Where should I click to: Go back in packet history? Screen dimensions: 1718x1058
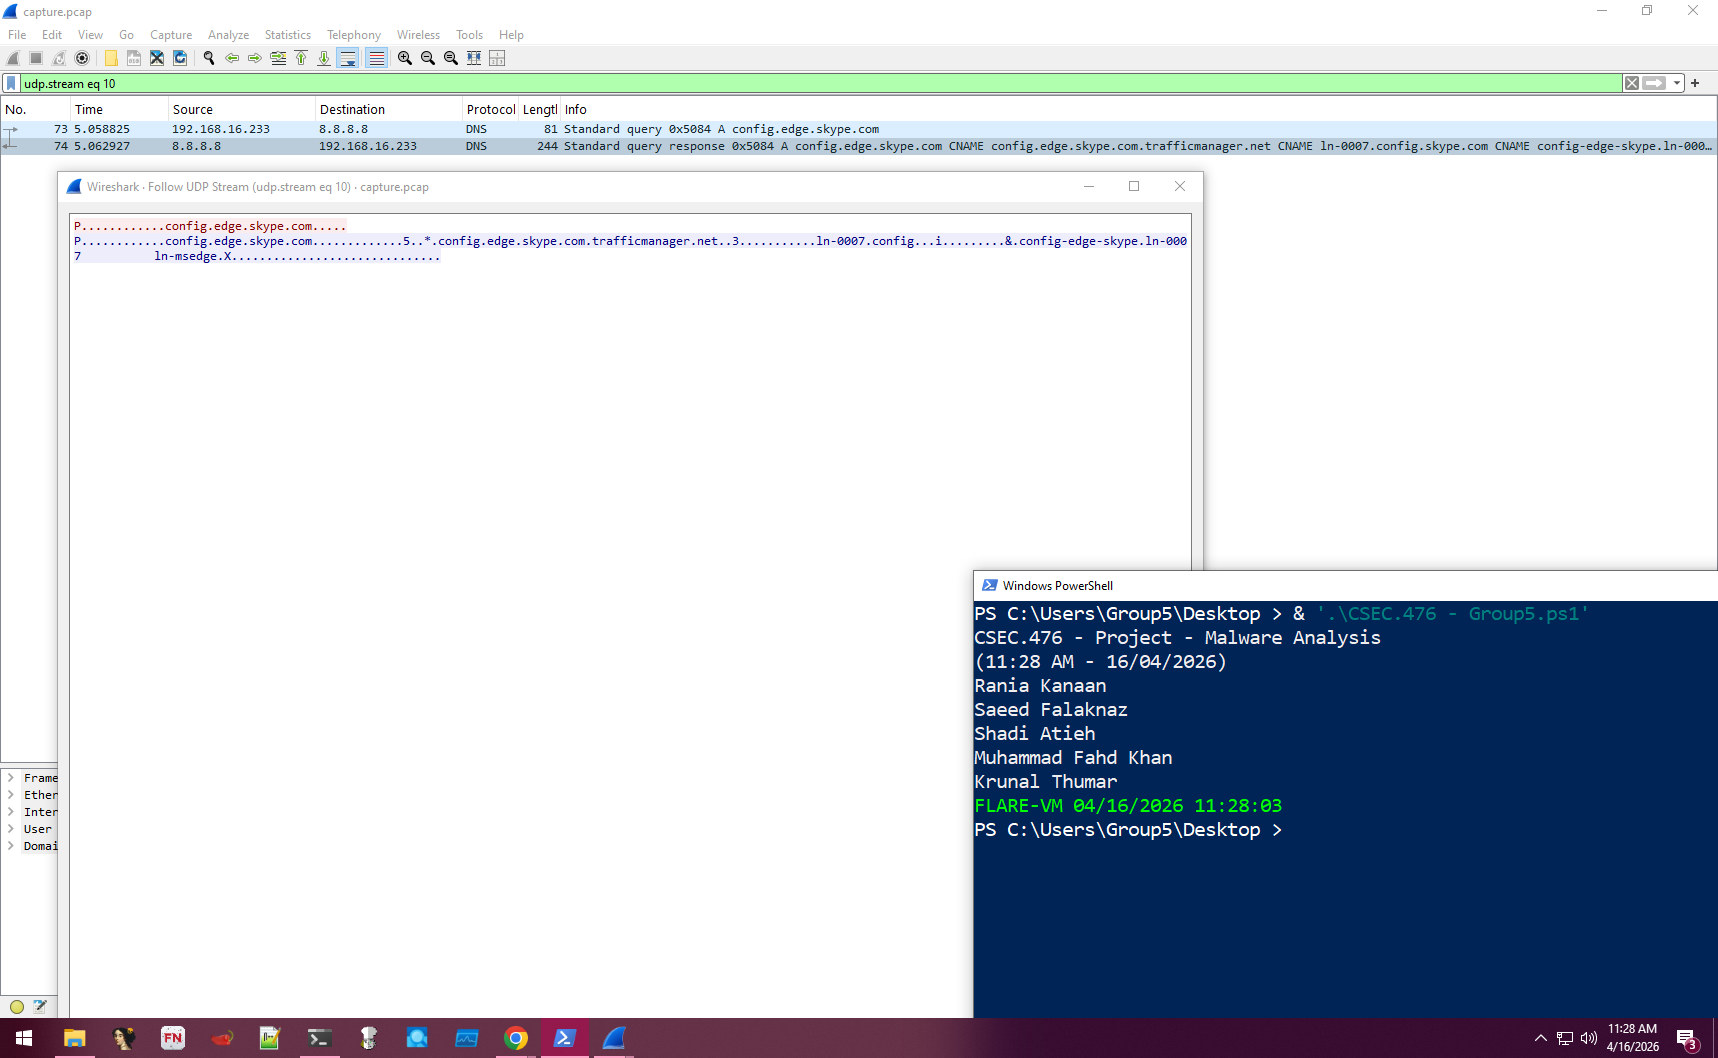coord(232,58)
